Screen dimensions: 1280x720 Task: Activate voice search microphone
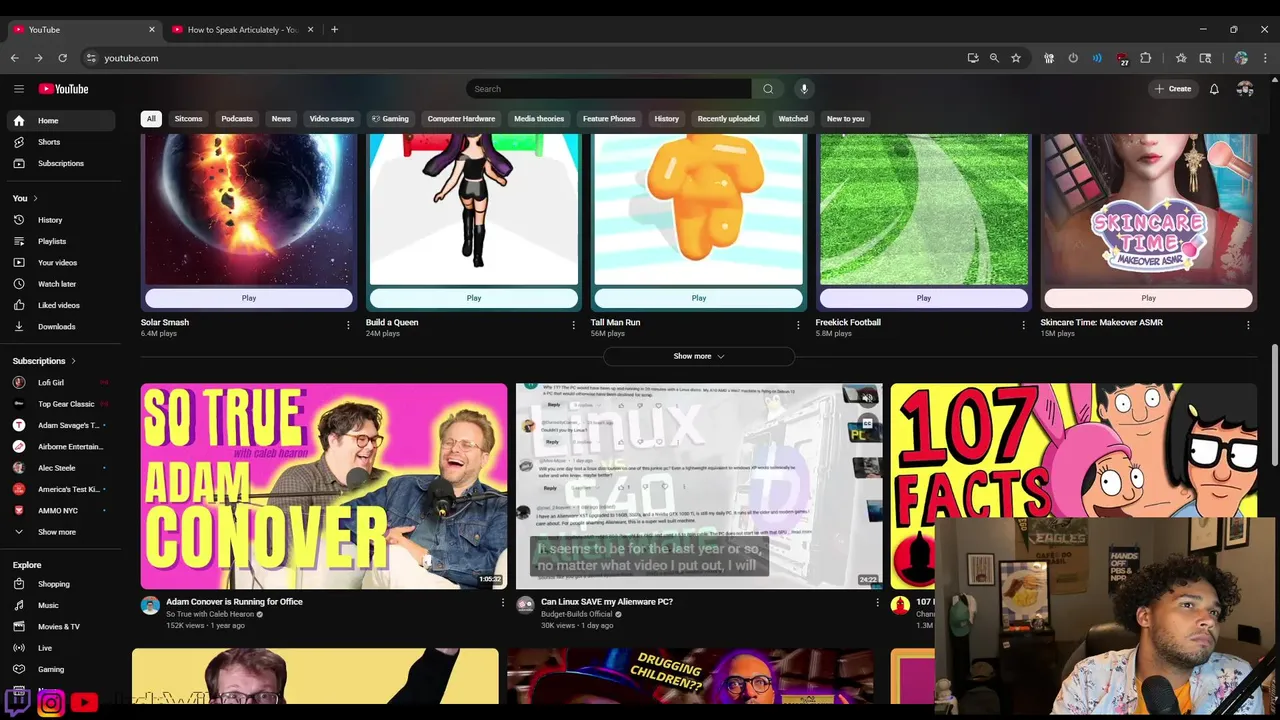point(804,89)
